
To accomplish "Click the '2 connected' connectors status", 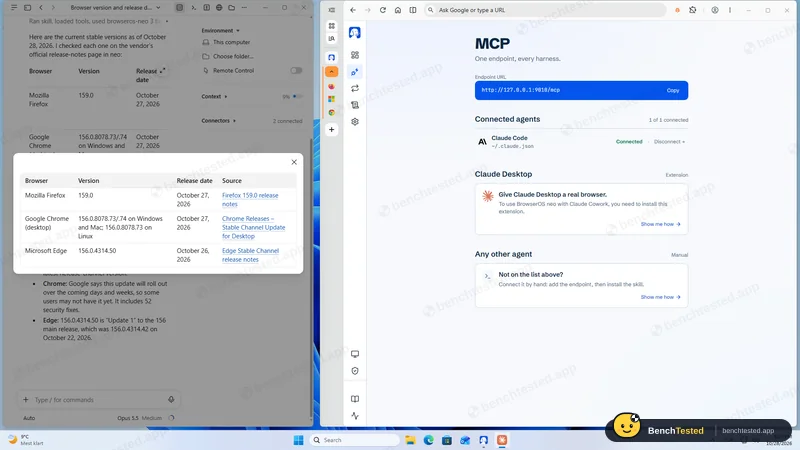I will [x=287, y=121].
